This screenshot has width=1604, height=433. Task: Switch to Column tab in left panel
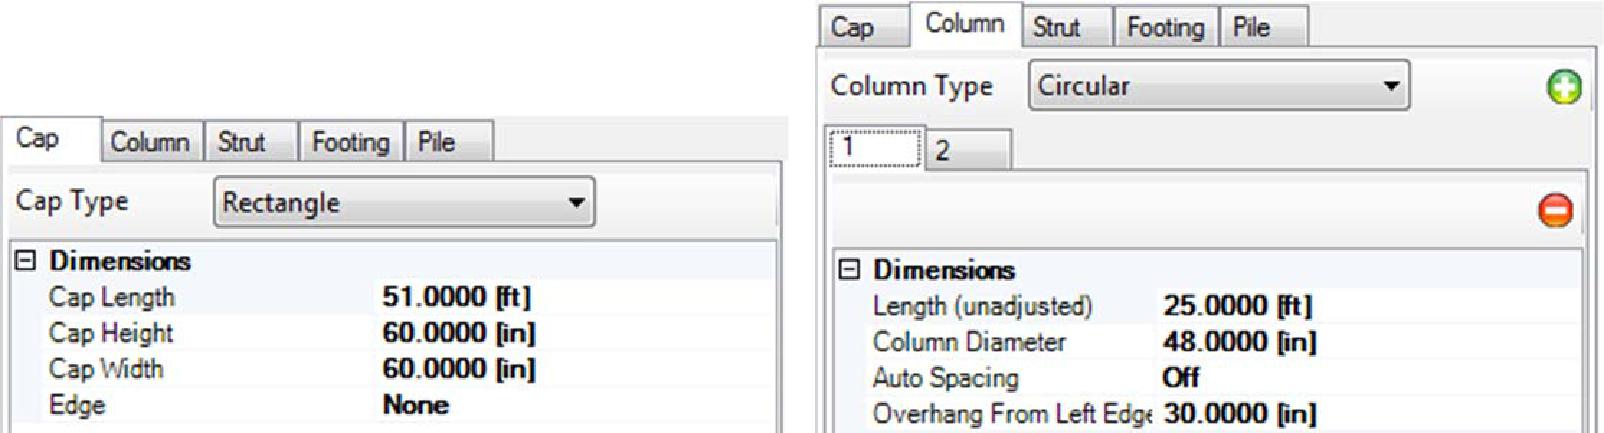click(151, 142)
